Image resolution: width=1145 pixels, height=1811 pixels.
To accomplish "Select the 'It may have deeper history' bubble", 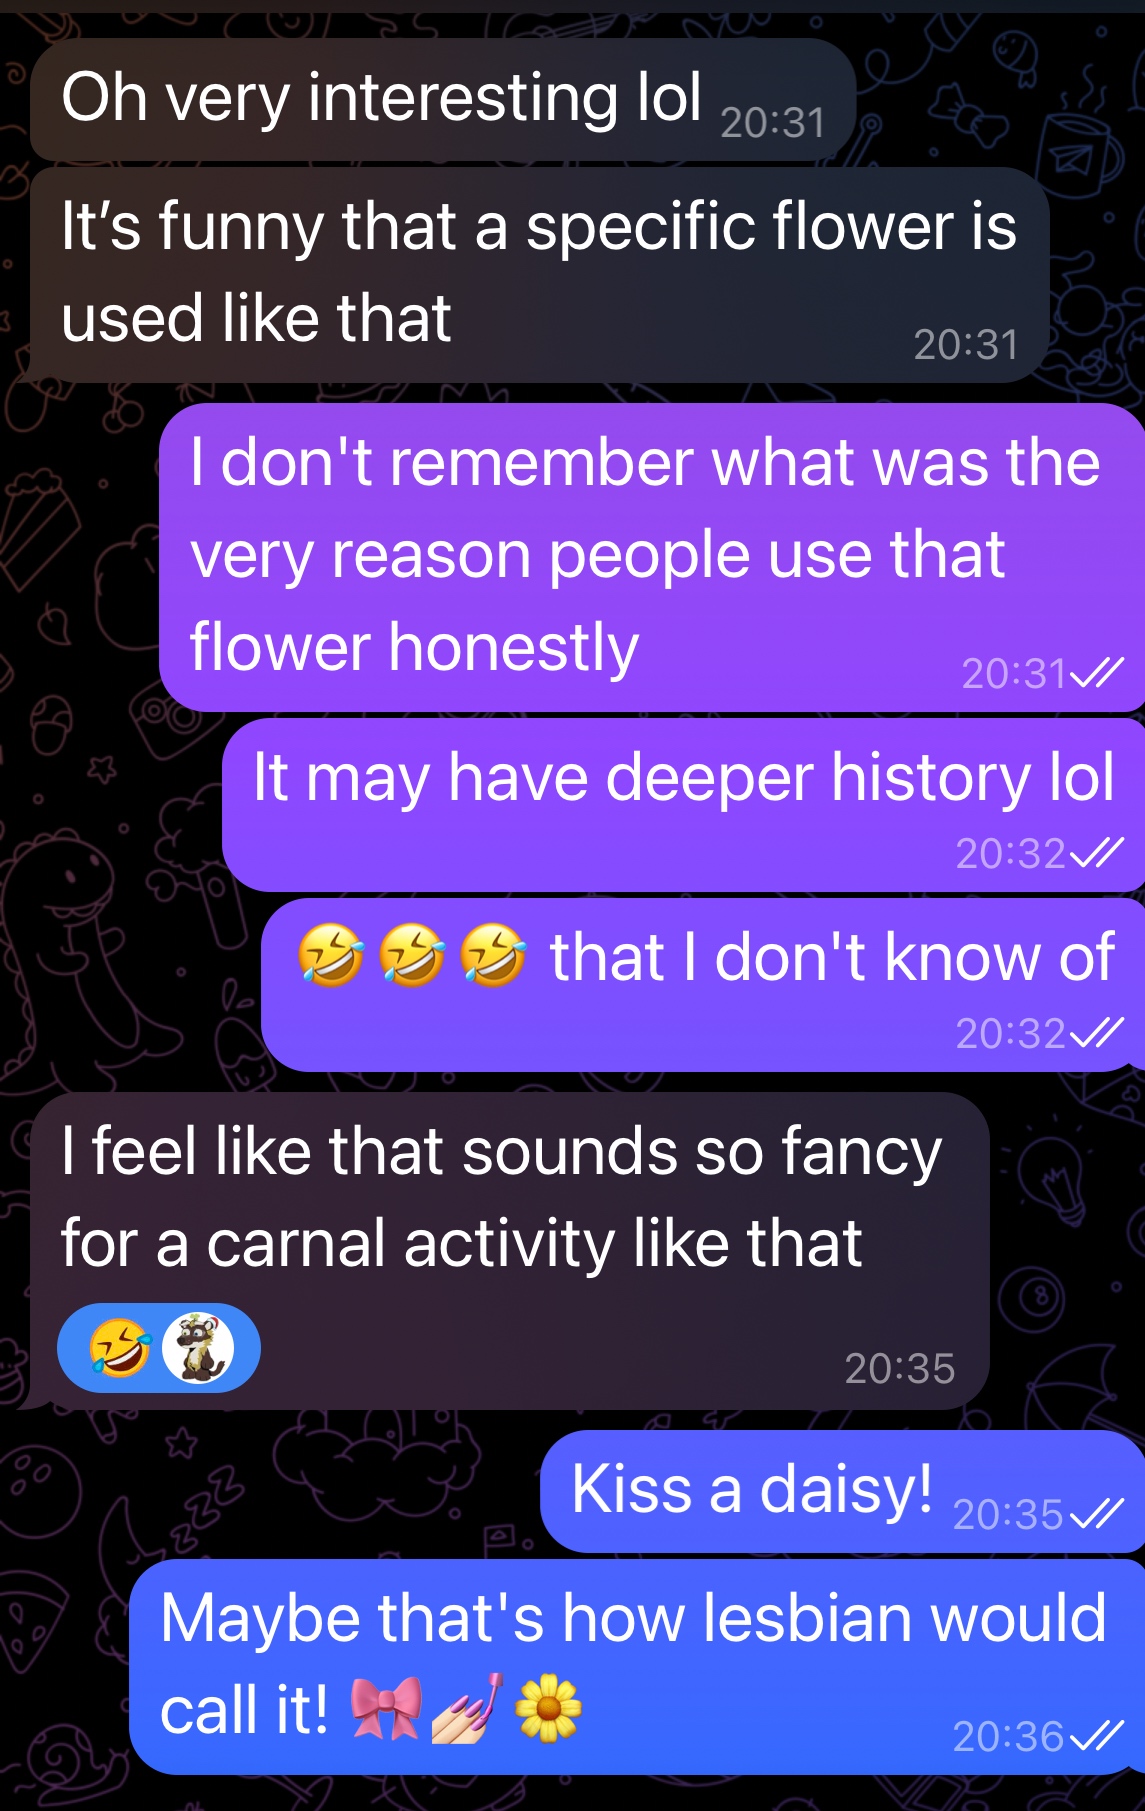I will click(683, 805).
